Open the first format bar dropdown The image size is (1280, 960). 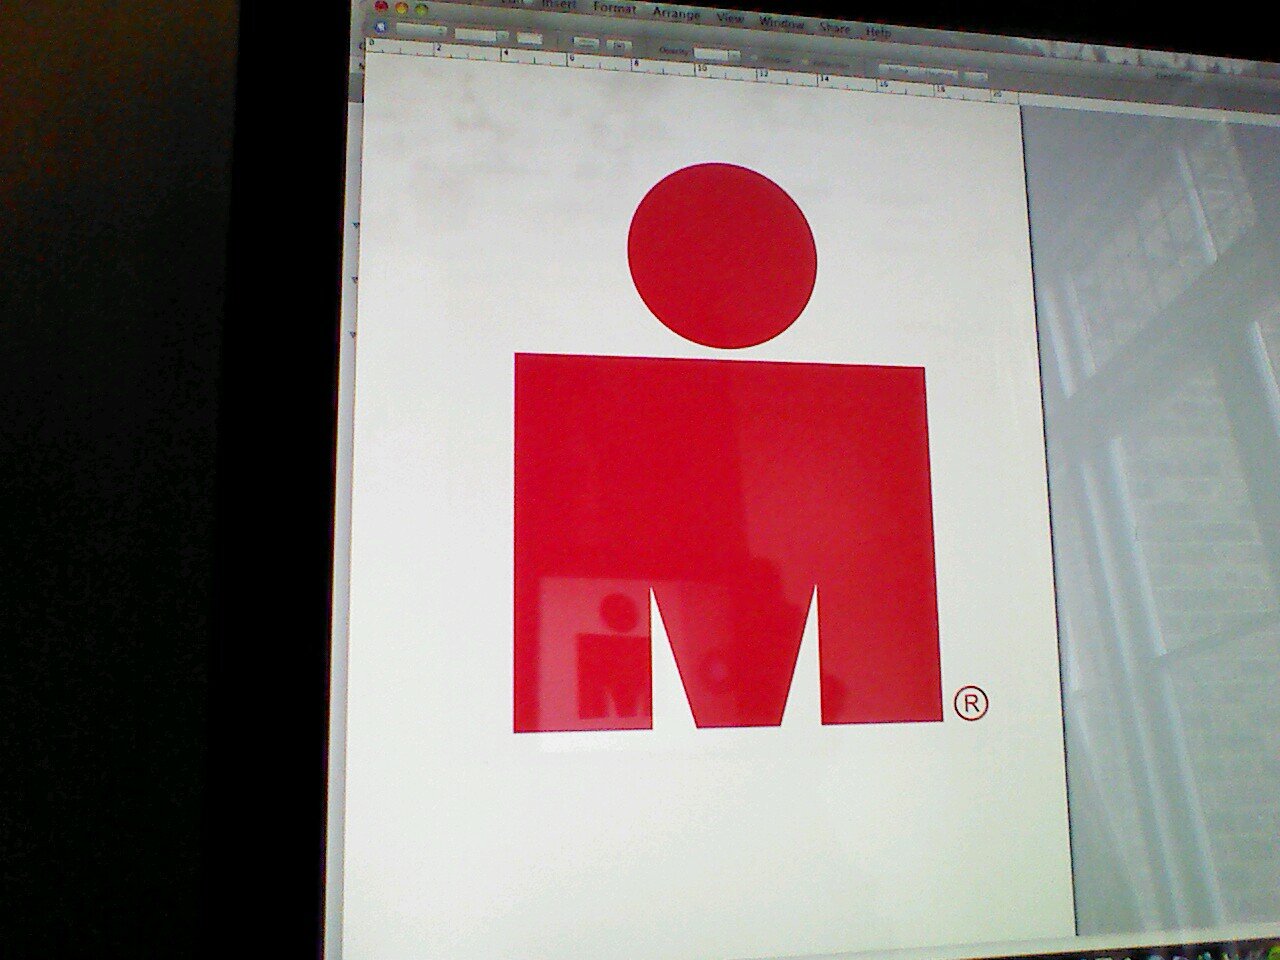coord(421,30)
